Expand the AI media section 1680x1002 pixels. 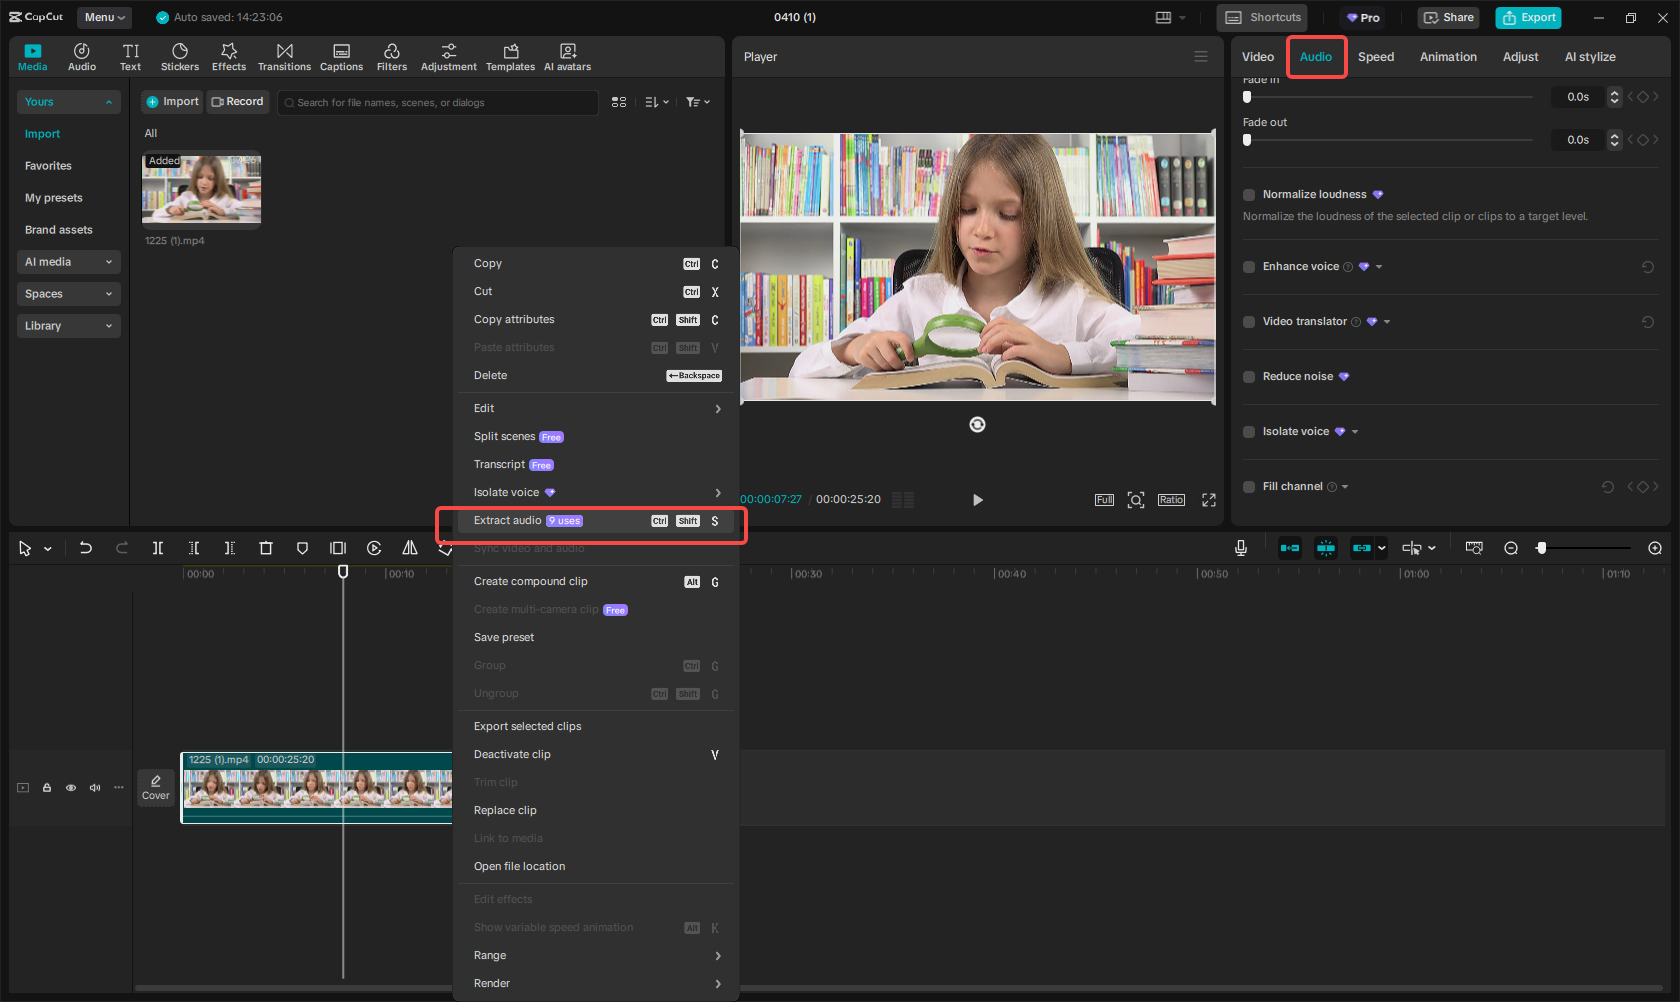point(68,262)
